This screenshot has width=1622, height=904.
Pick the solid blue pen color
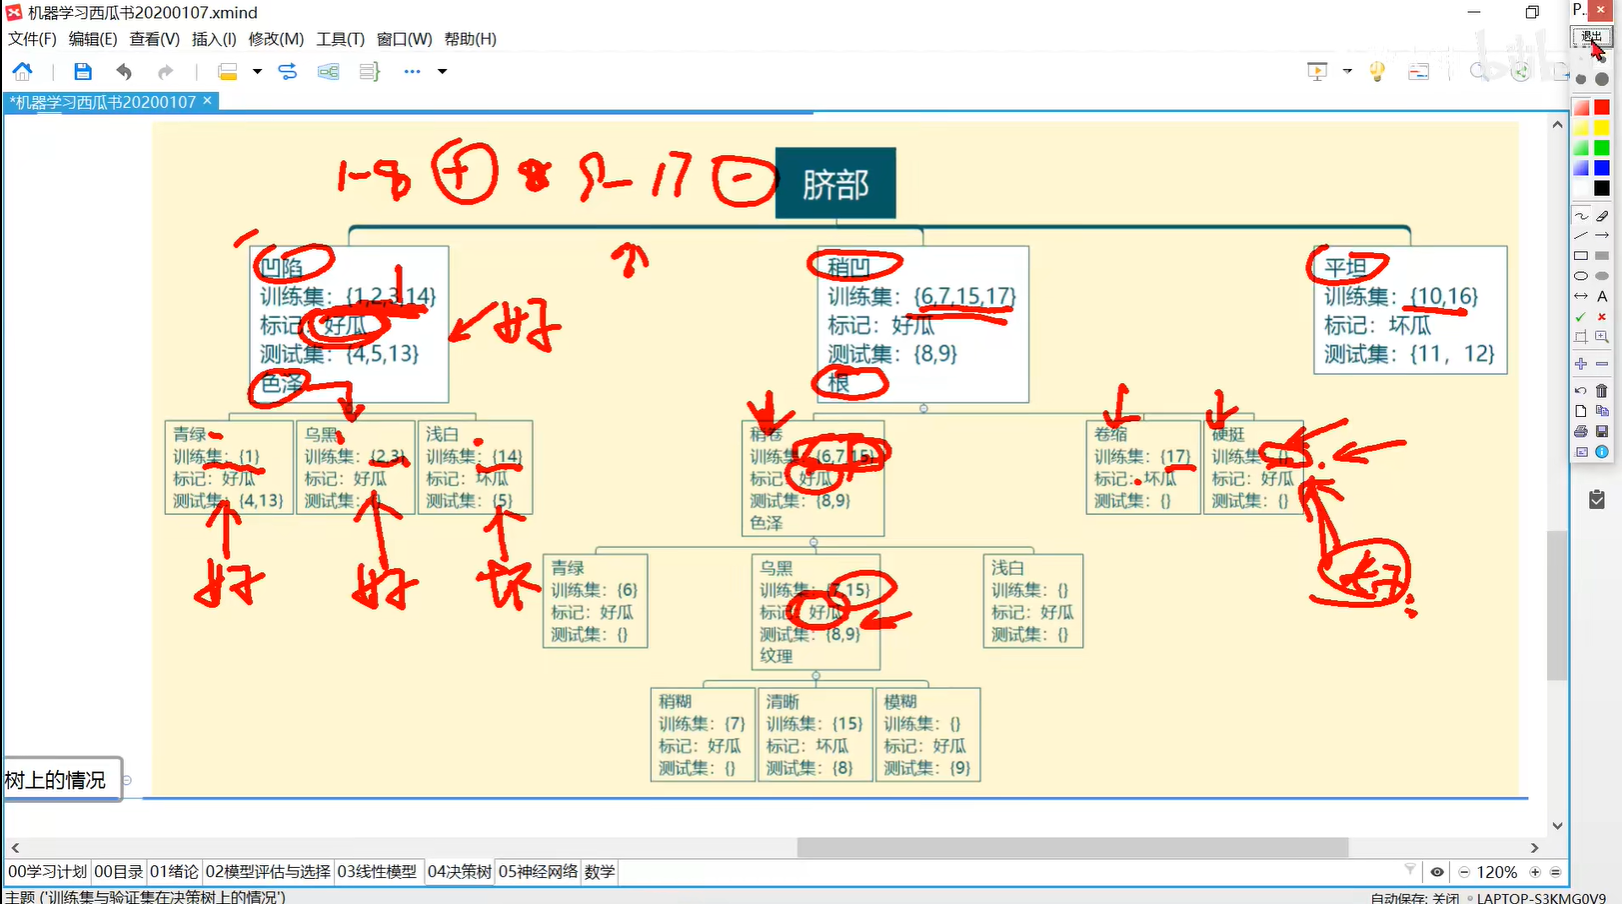click(1602, 168)
